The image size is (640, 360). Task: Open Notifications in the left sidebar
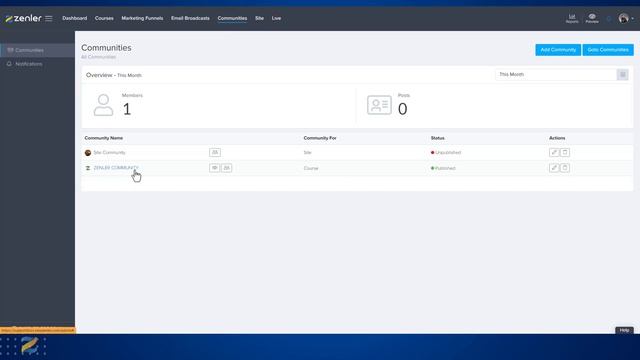[x=37, y=64]
